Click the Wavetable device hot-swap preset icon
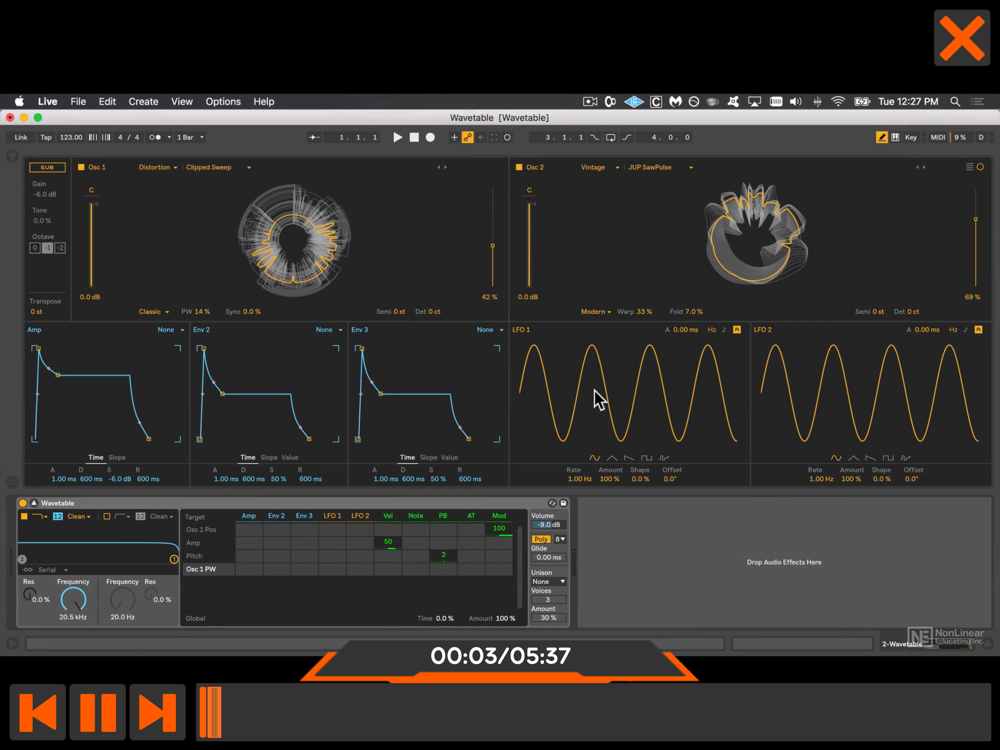Viewport: 1000px width, 750px height. click(x=552, y=503)
